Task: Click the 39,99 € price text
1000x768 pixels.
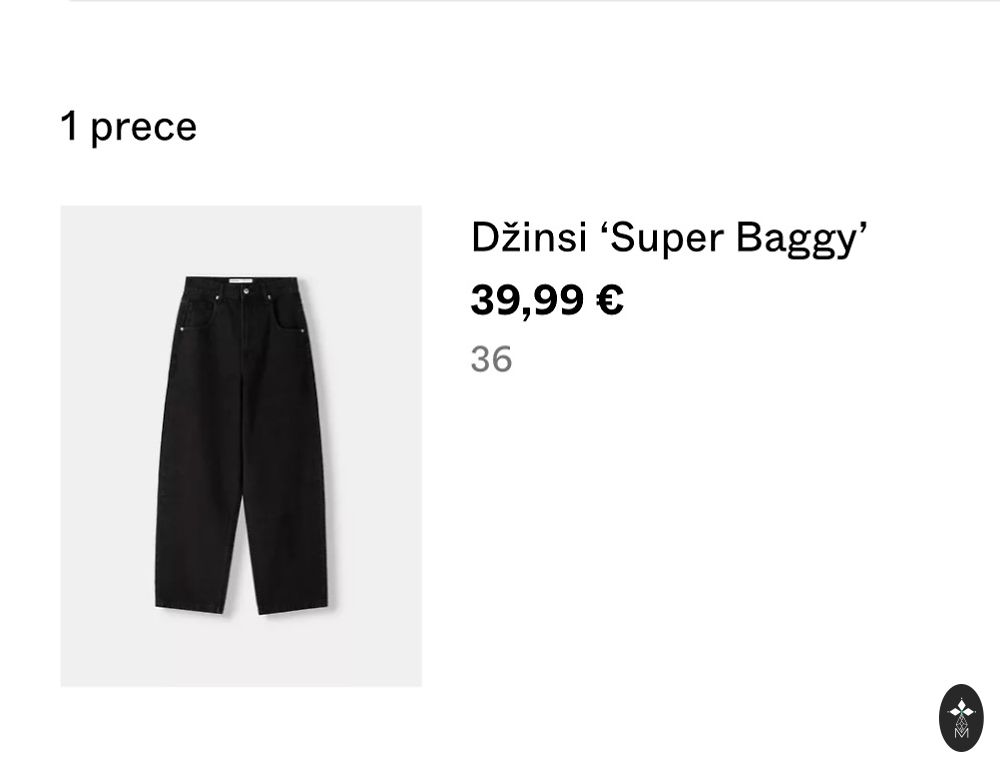Action: [x=547, y=300]
